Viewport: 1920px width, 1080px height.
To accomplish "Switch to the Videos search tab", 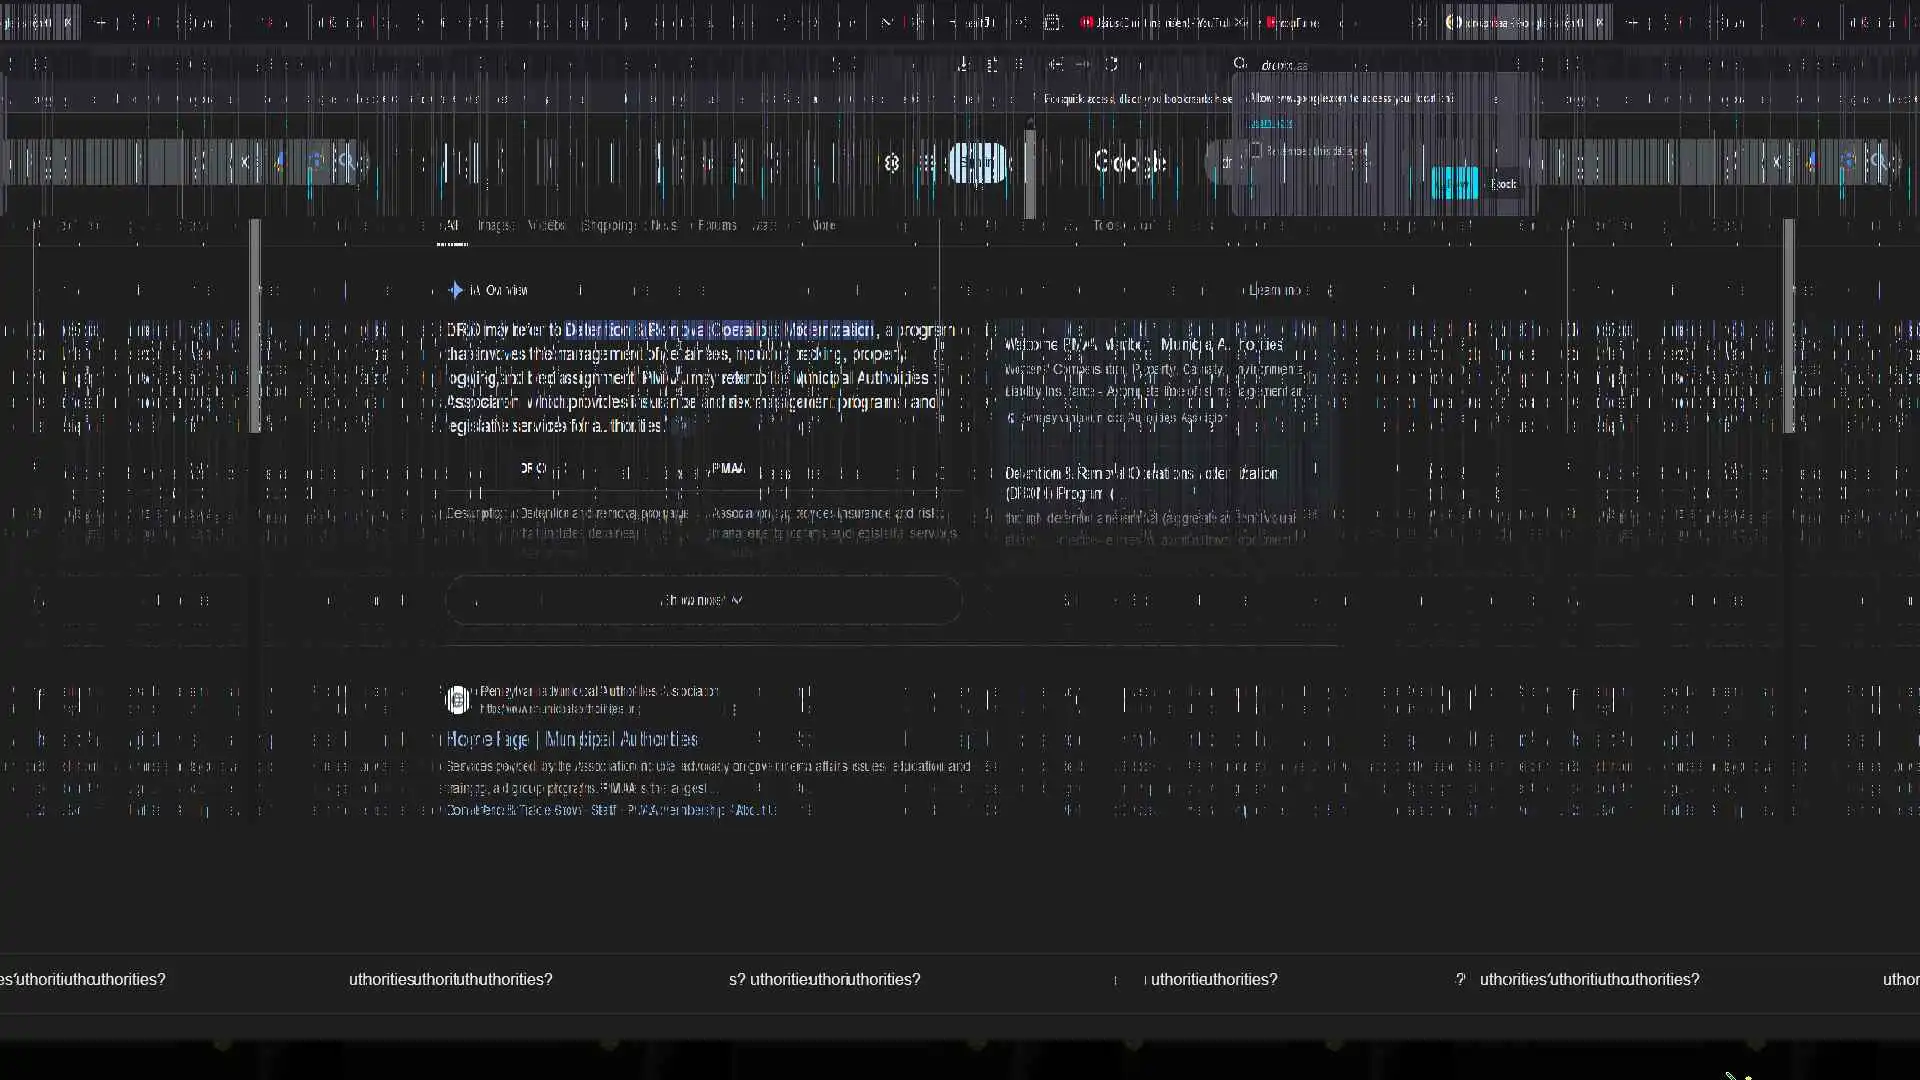I will tap(546, 226).
